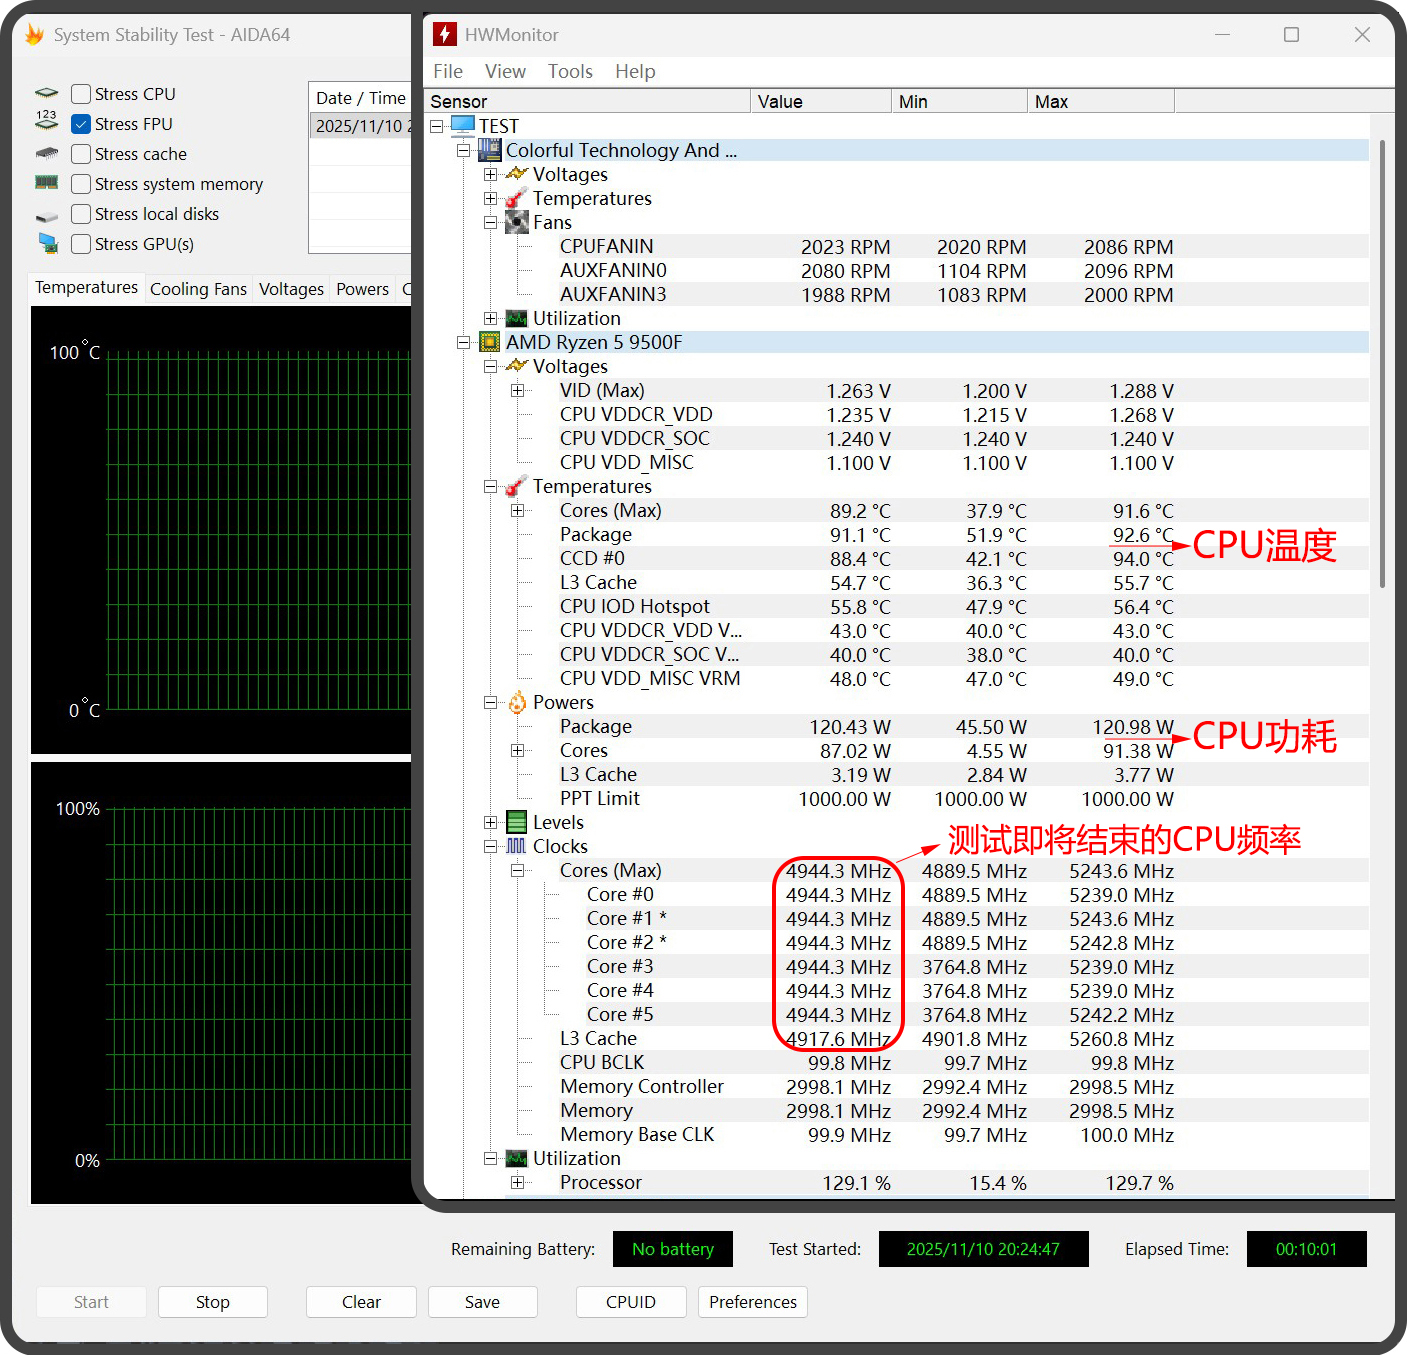Enable Stress system memory checkbox
The image size is (1407, 1355).
click(81, 184)
